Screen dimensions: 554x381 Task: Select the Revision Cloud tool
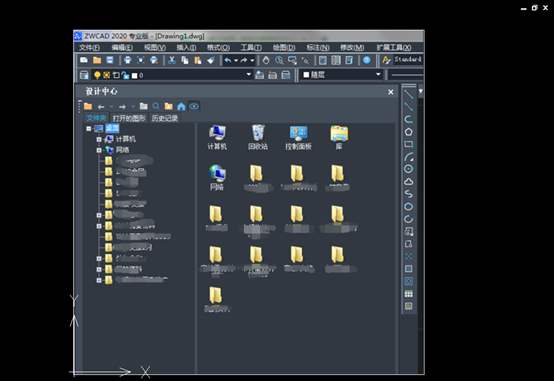tap(408, 182)
